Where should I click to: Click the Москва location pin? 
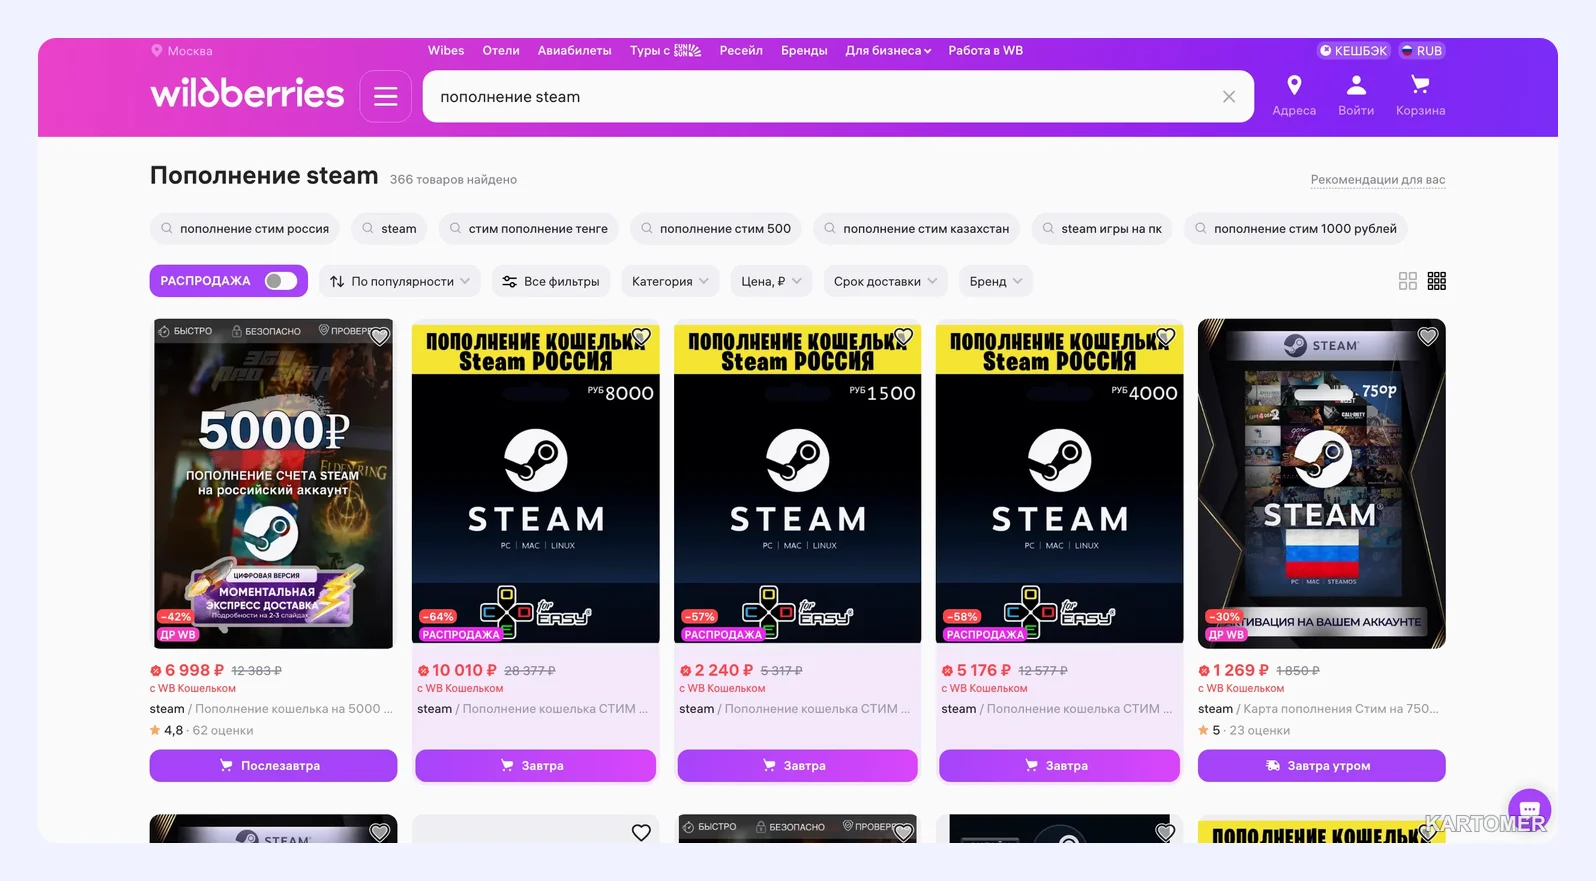pyautogui.click(x=156, y=51)
